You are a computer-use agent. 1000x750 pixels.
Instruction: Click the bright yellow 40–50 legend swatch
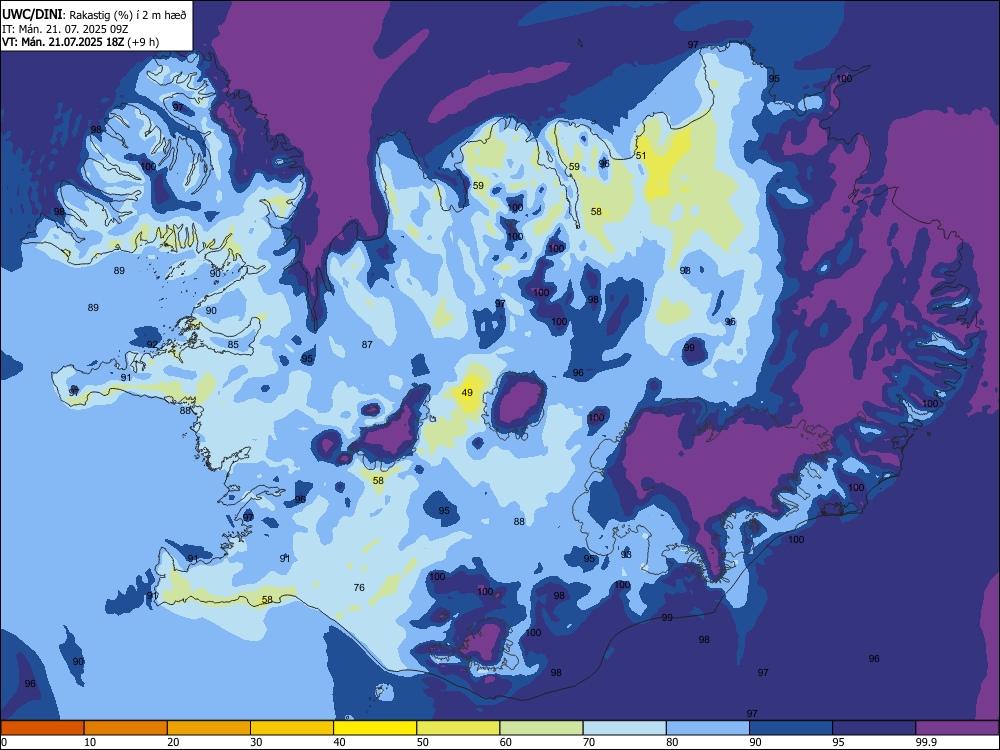375,728
